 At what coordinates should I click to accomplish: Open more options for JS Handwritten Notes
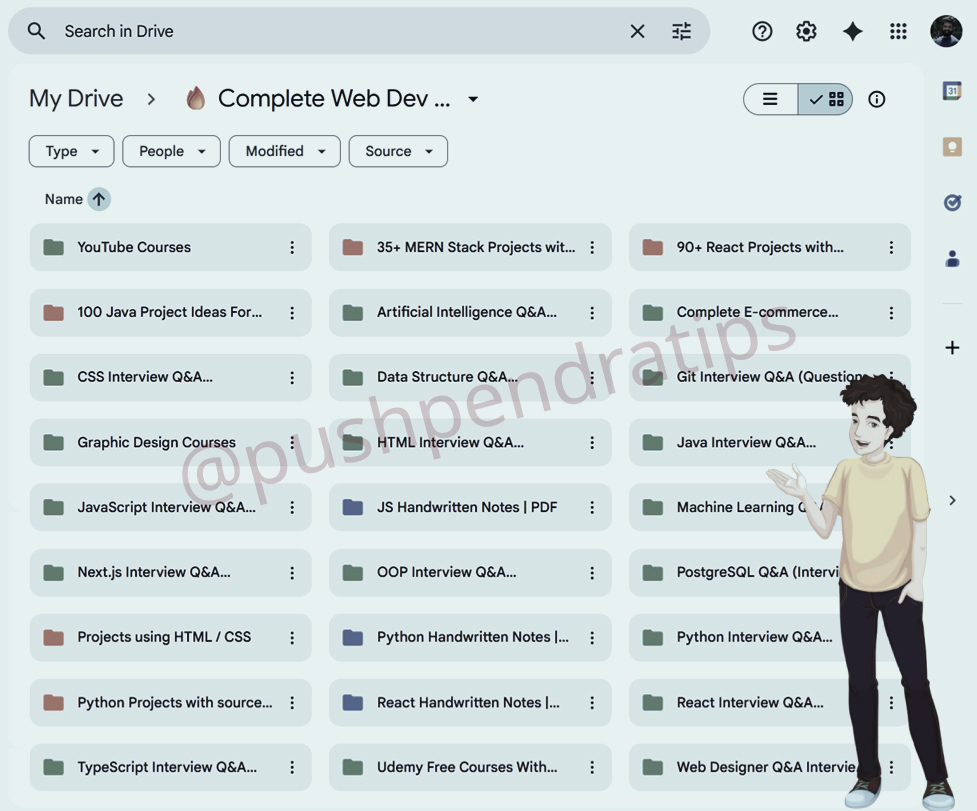coord(592,508)
